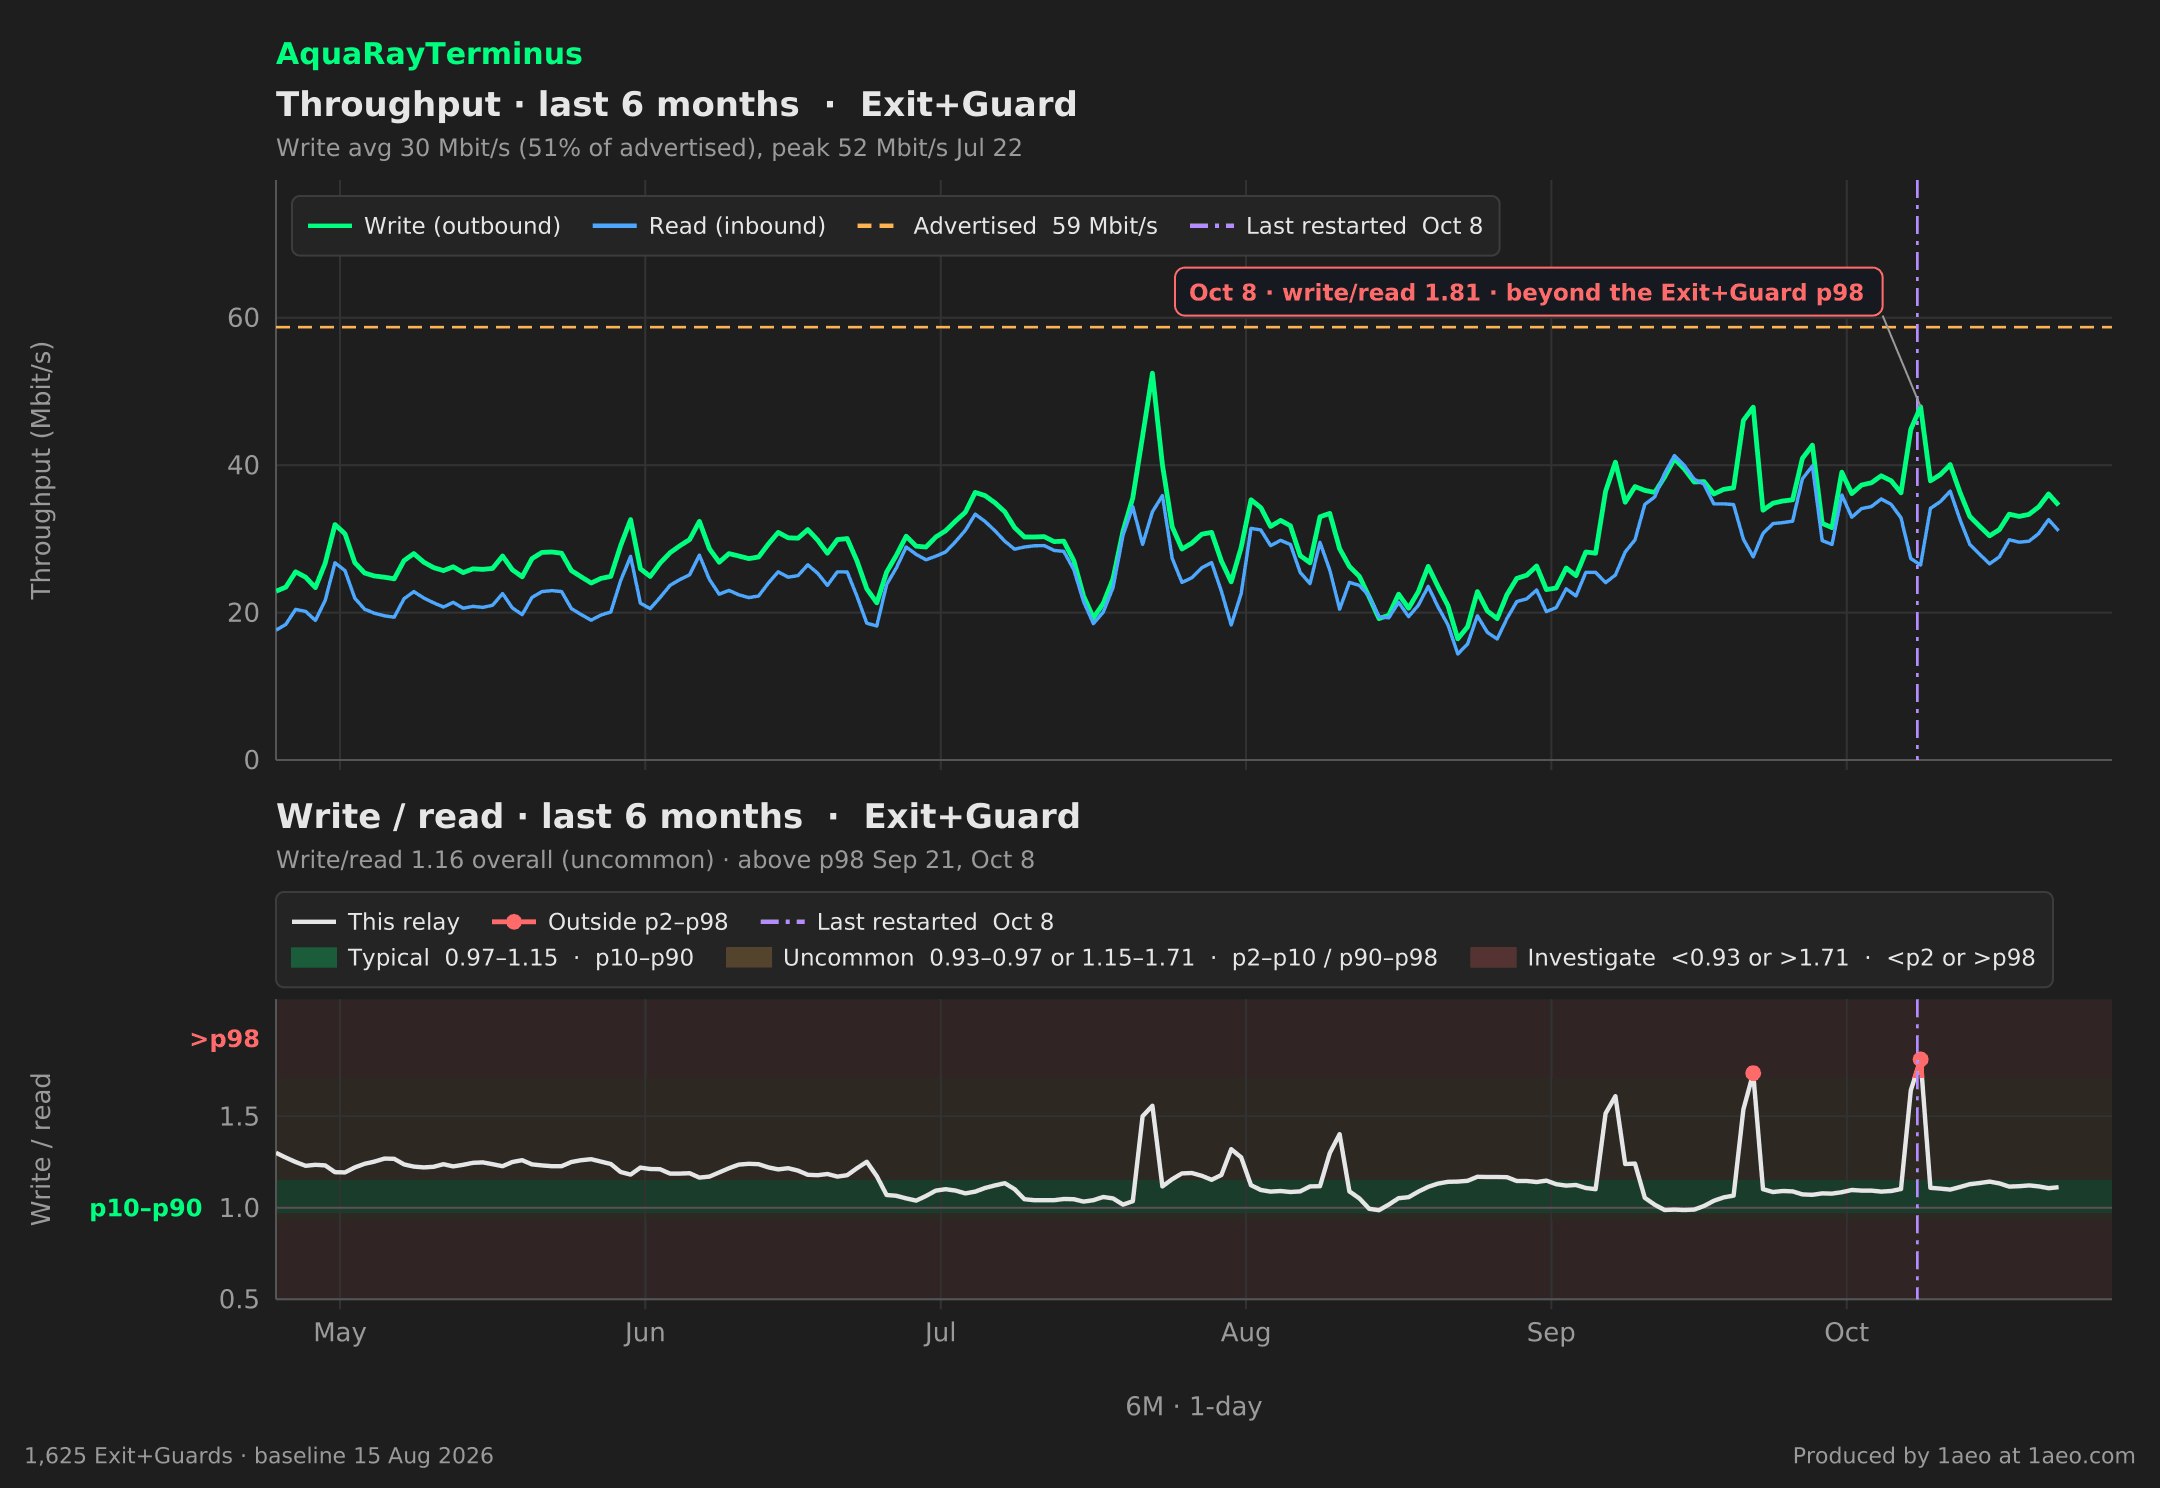
Task: Click the red Oct 8 write/read annotation box
Action: point(1528,292)
